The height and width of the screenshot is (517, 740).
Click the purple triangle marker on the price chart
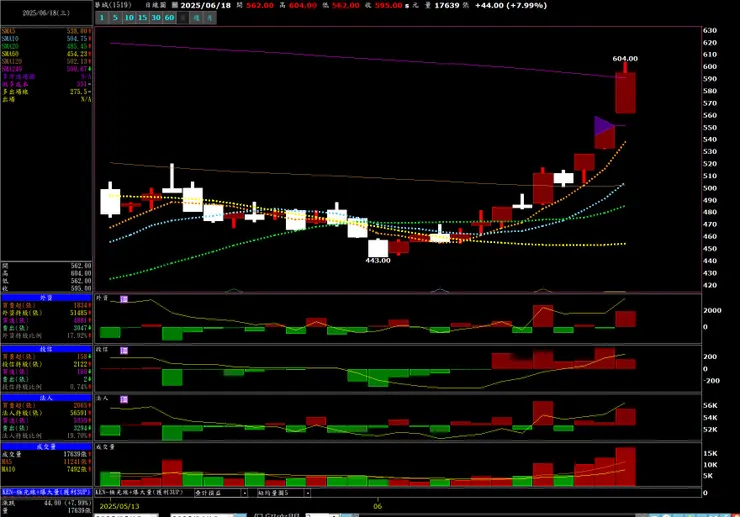coord(604,126)
